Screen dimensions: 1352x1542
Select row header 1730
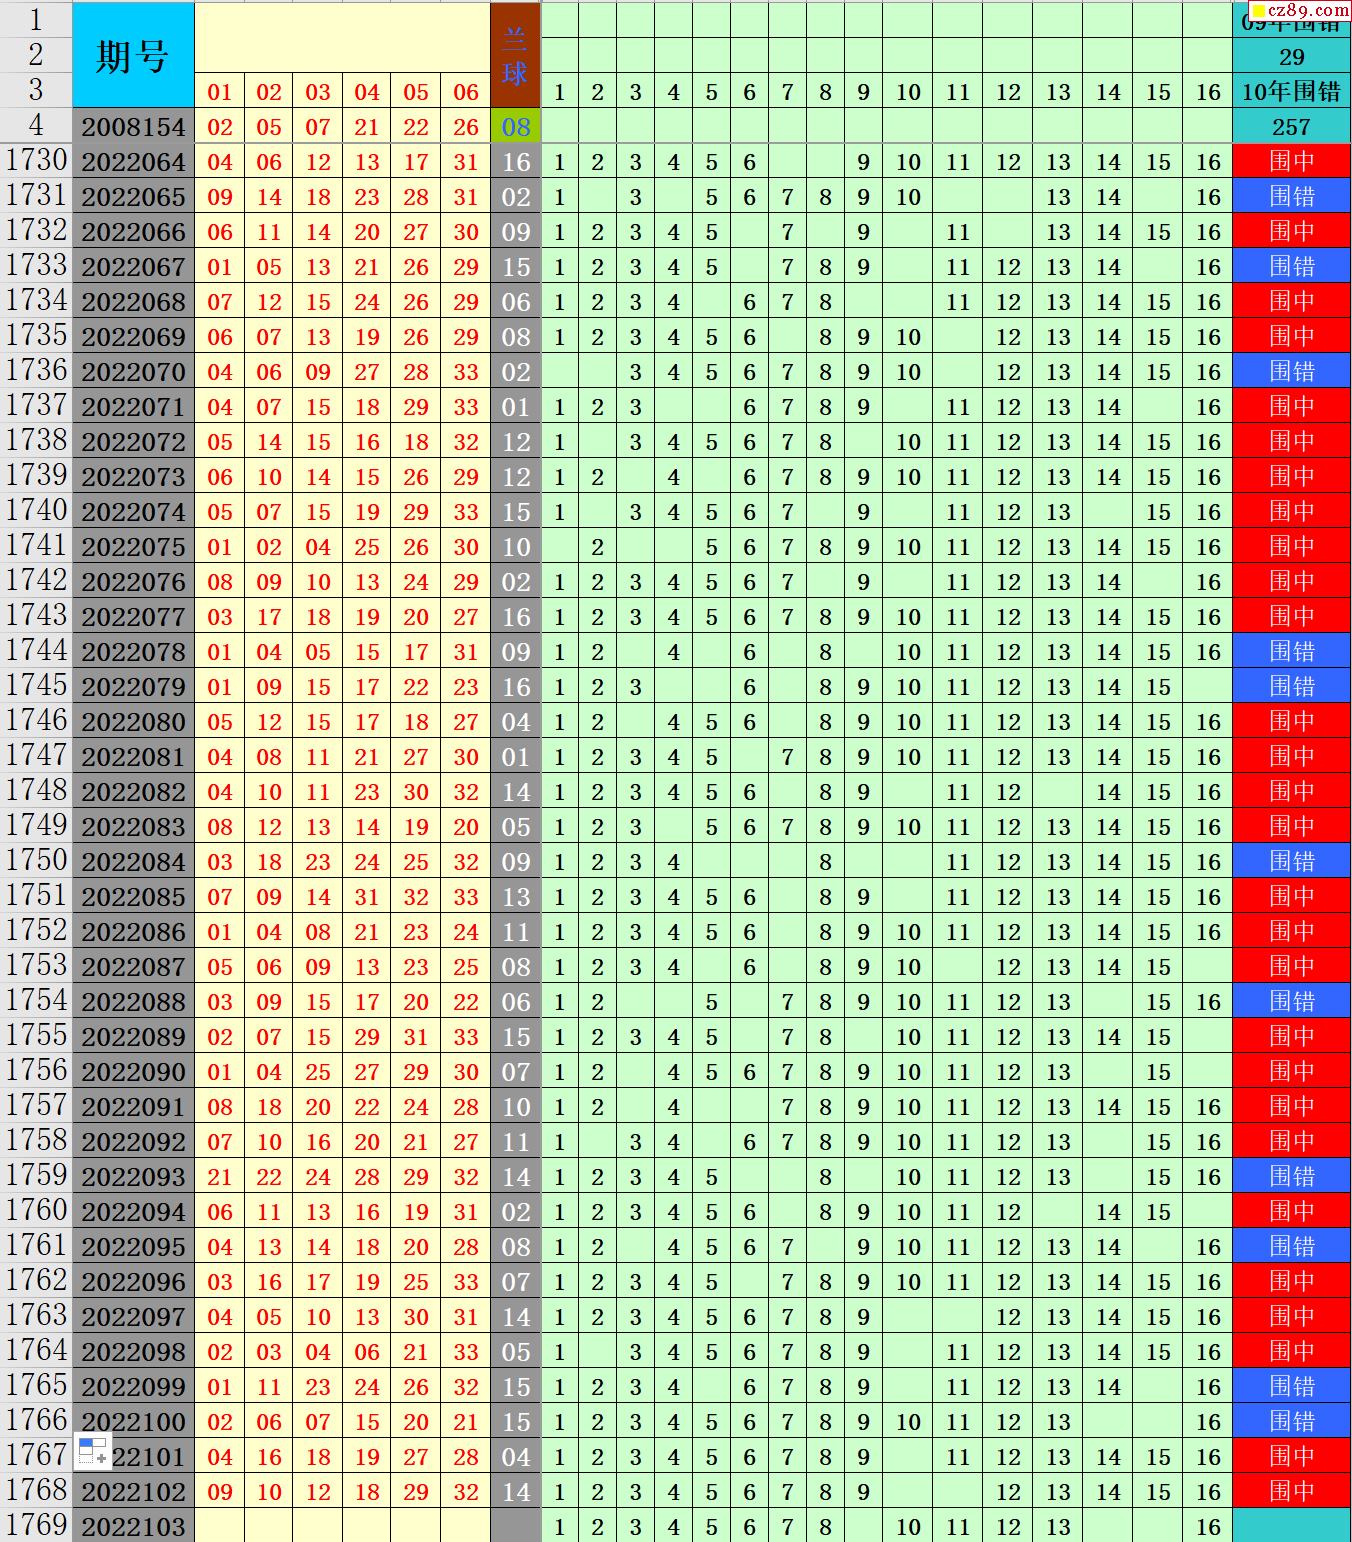[x=36, y=161]
